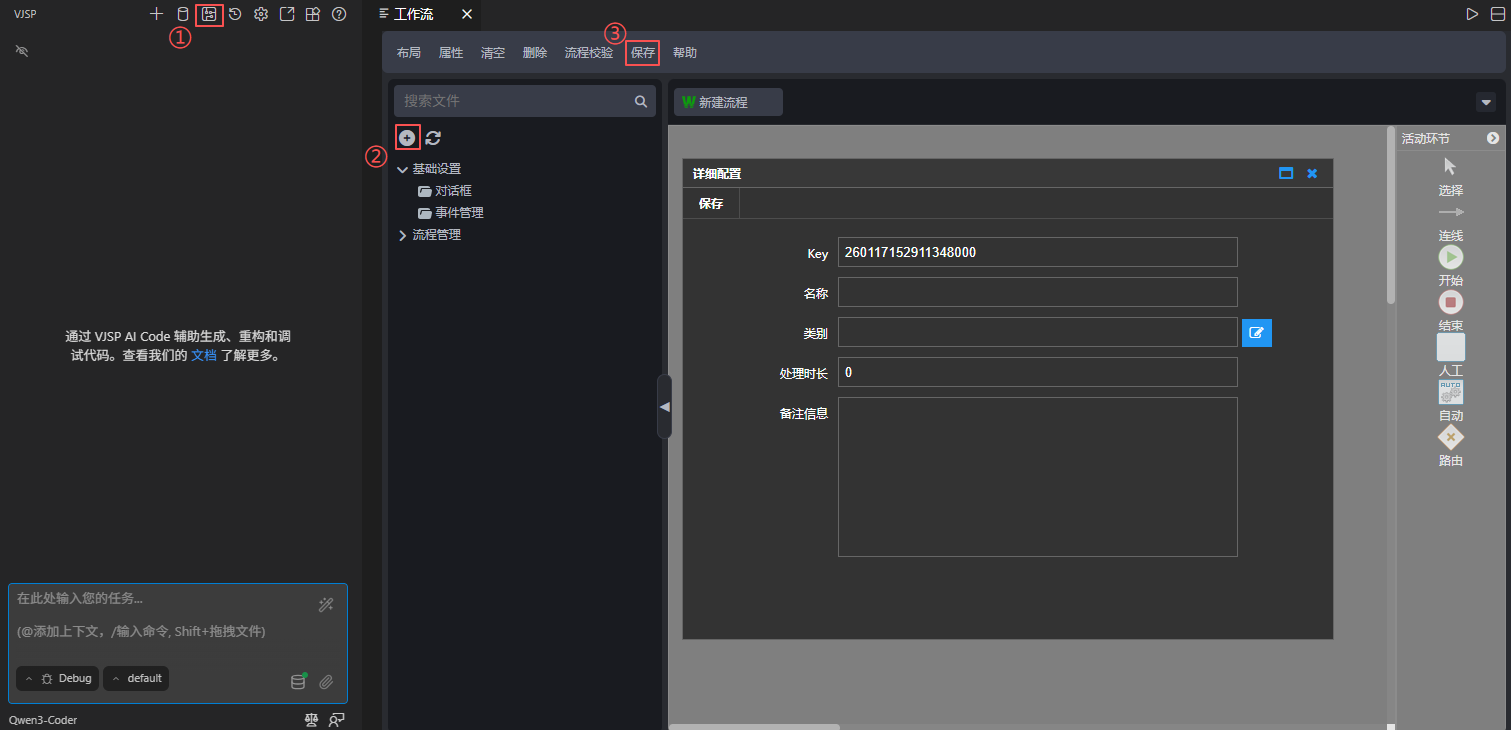Refresh the file tree list
Image resolution: width=1511 pixels, height=730 pixels.
coord(433,138)
